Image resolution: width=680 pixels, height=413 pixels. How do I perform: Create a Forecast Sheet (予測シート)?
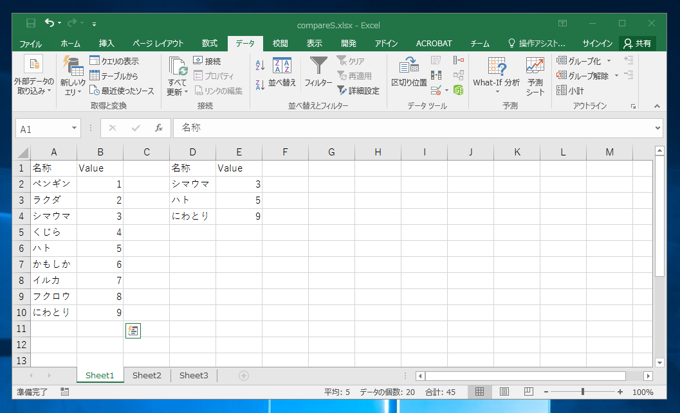pos(535,76)
